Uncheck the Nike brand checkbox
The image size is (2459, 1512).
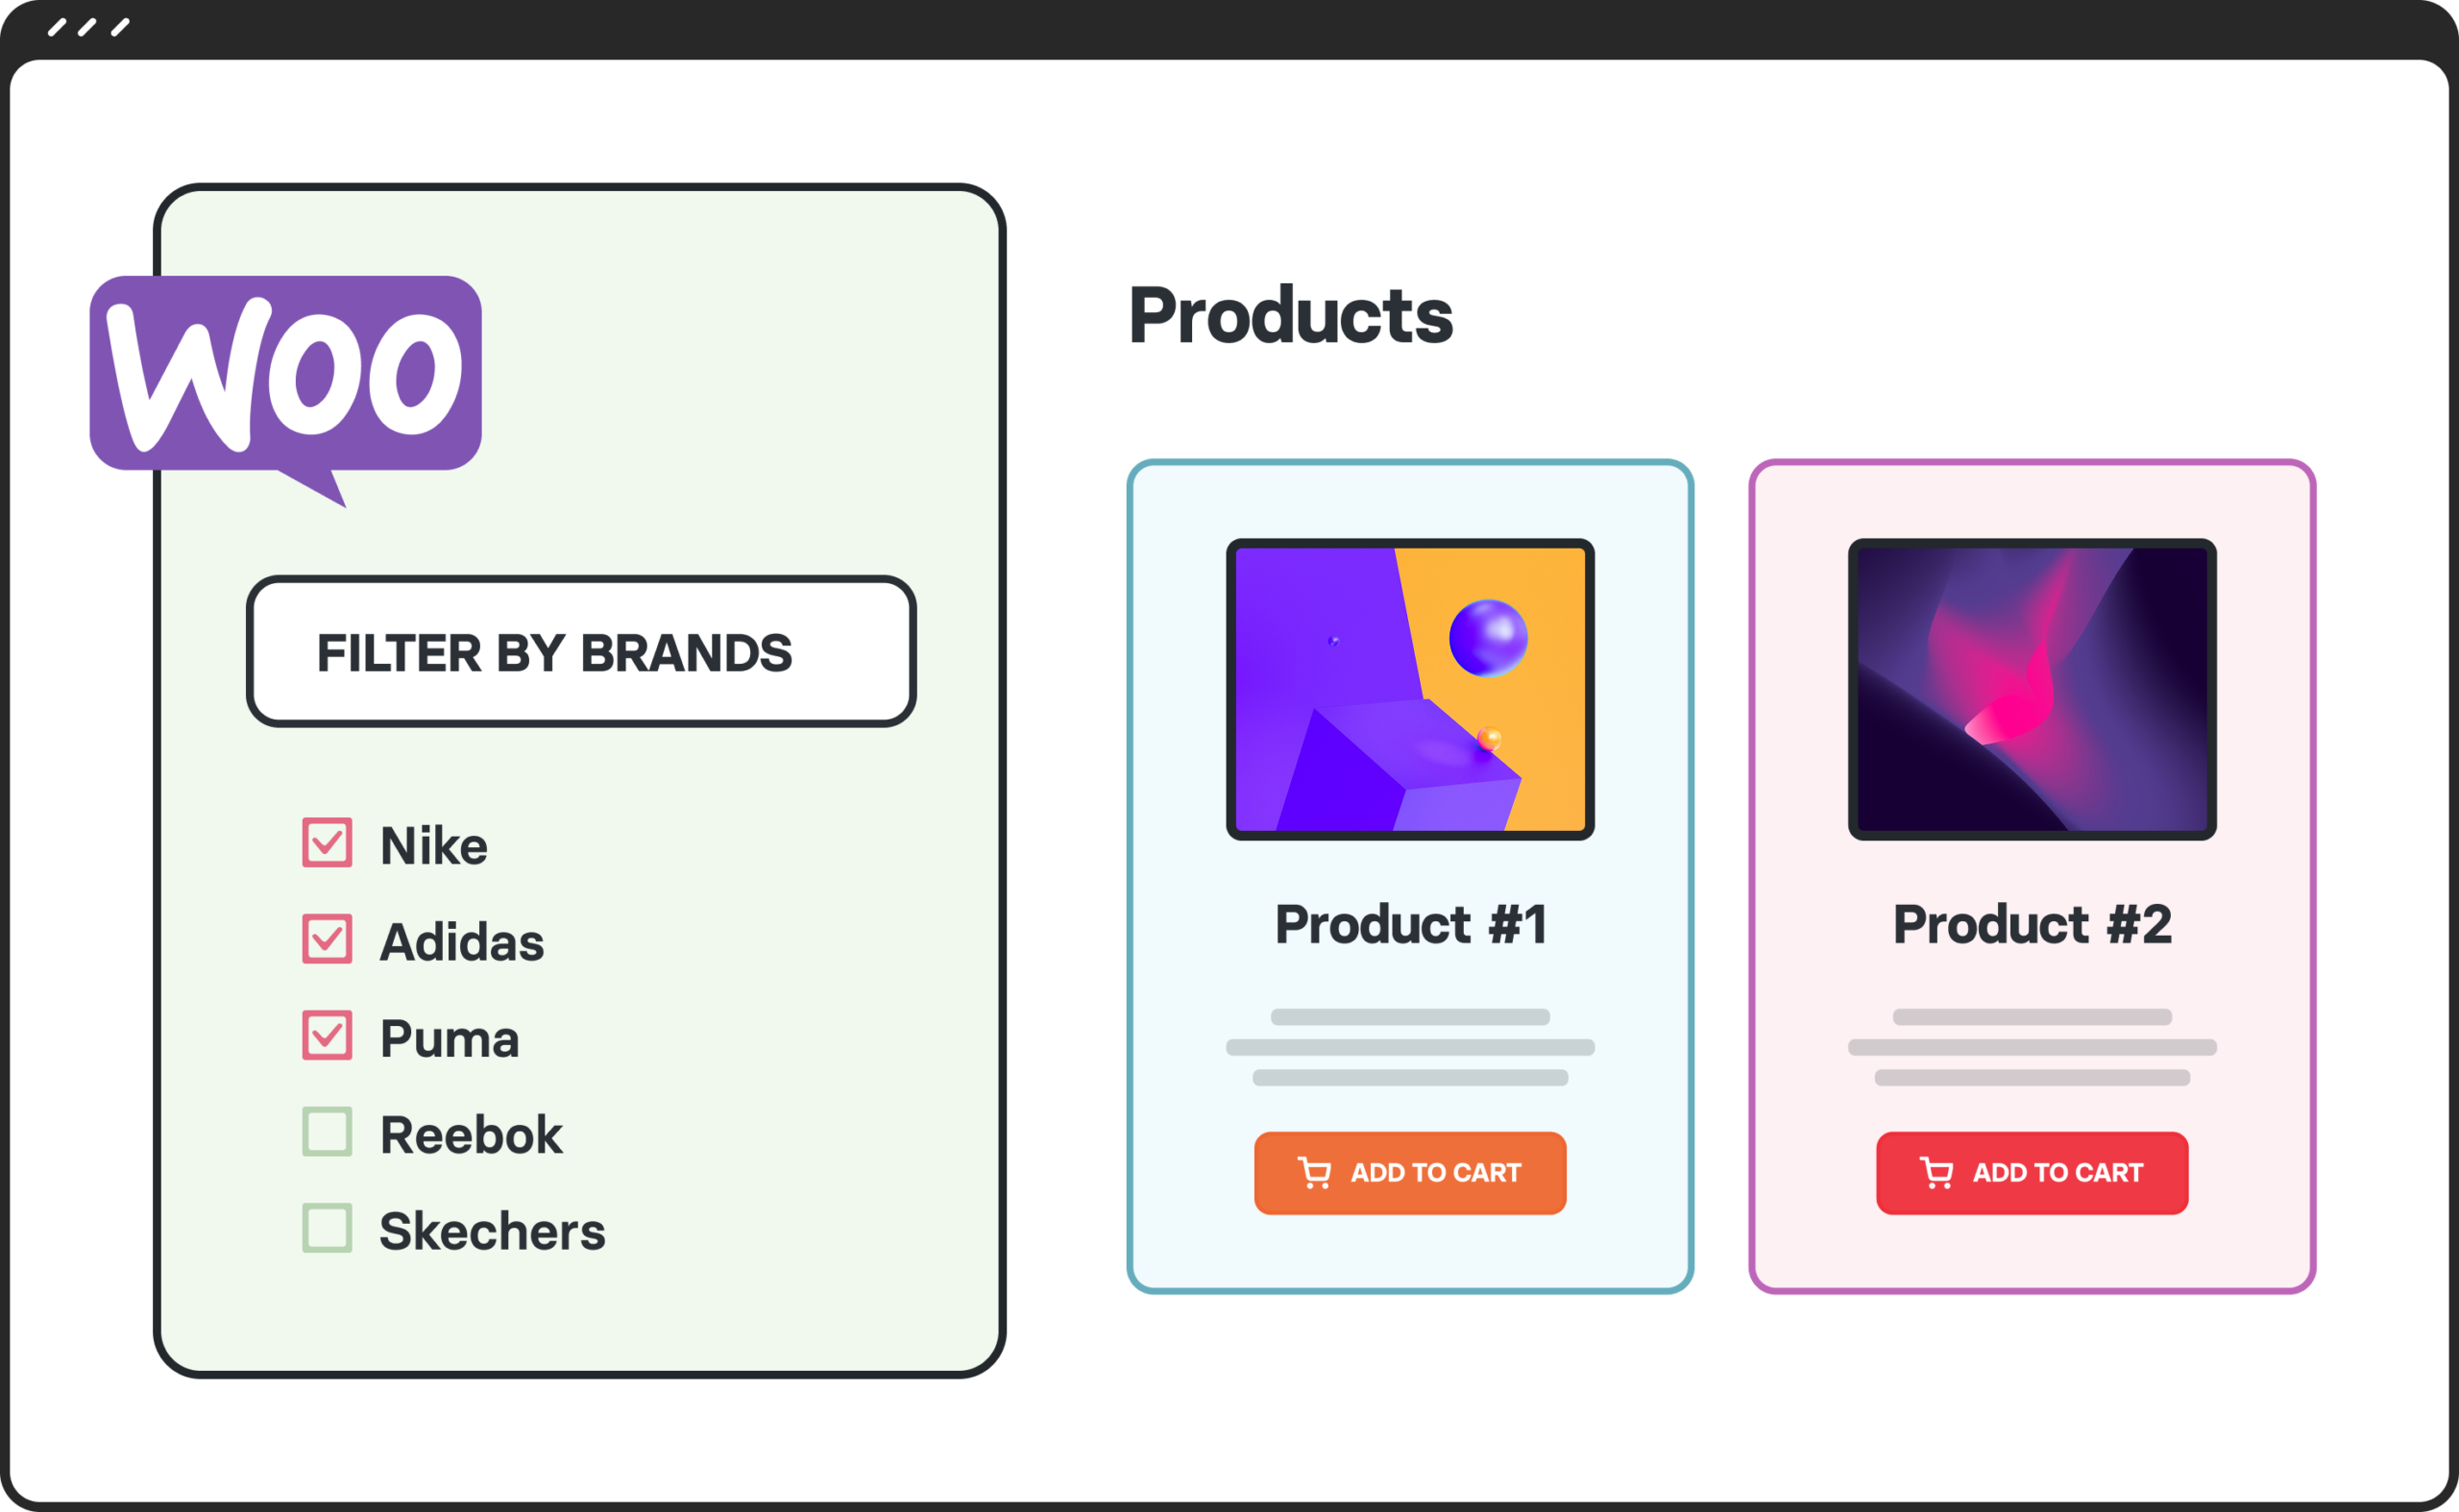pos(327,843)
